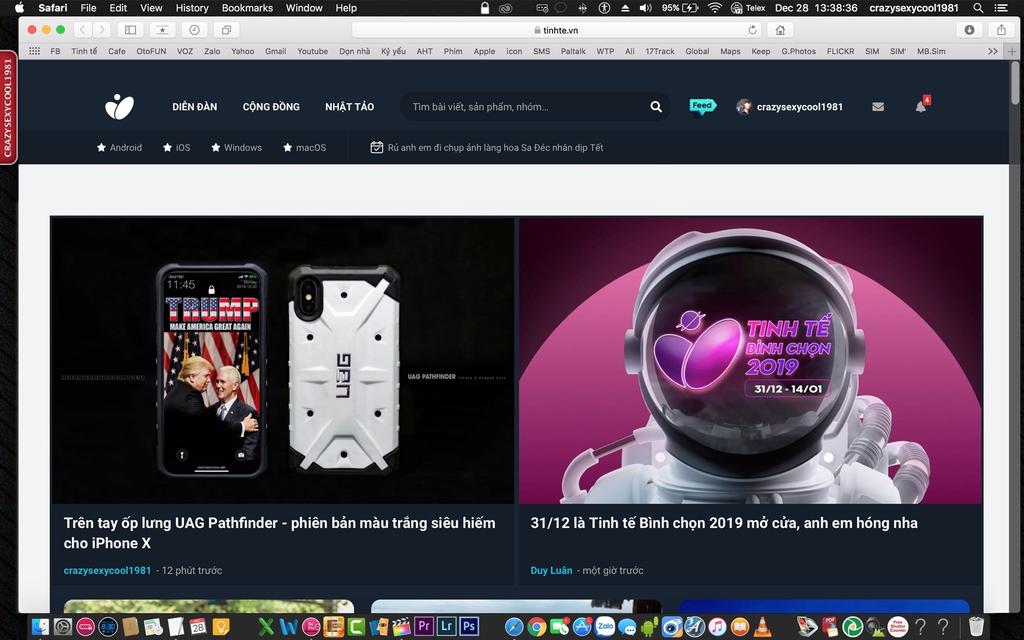Launch Lightroom from the Dock
Screen dimensions: 1024x640
446,627
